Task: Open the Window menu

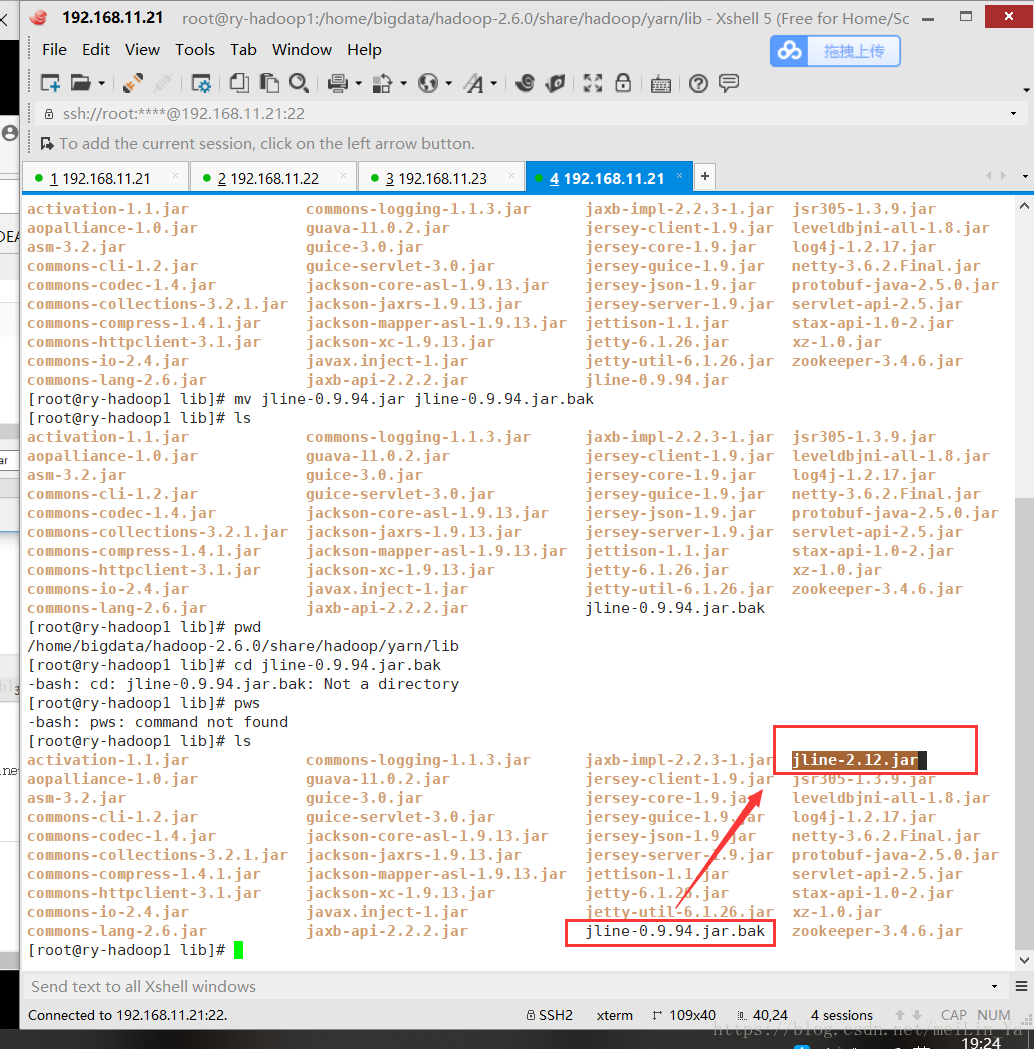Action: (302, 50)
